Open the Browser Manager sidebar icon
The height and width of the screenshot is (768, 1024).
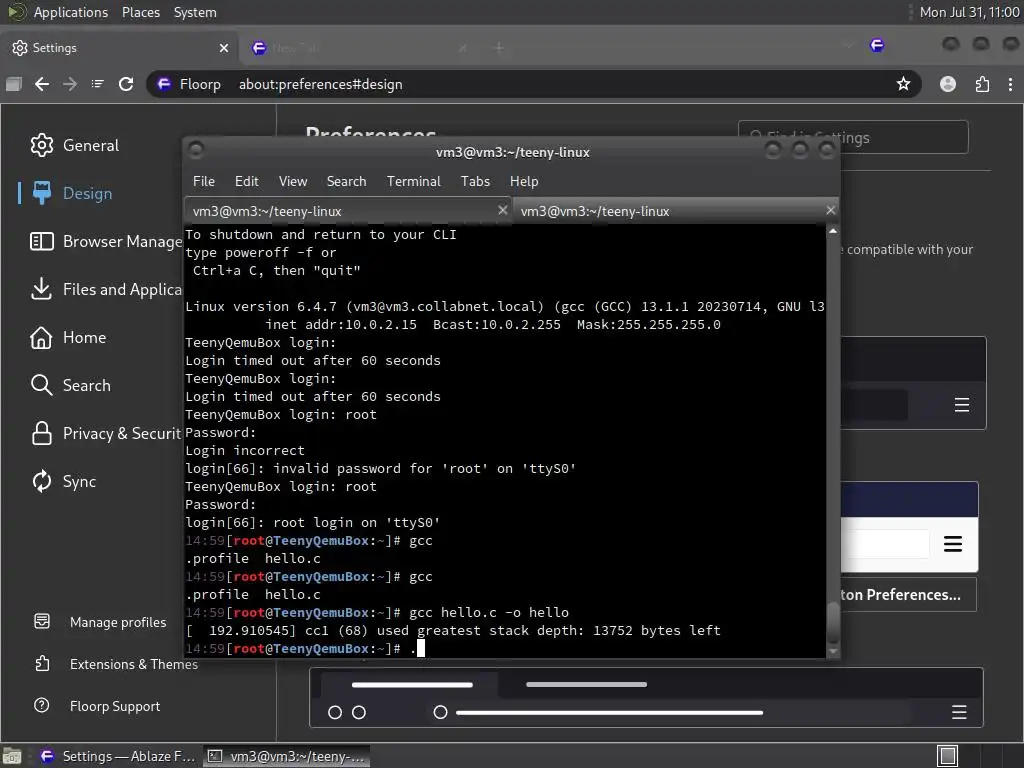42,242
